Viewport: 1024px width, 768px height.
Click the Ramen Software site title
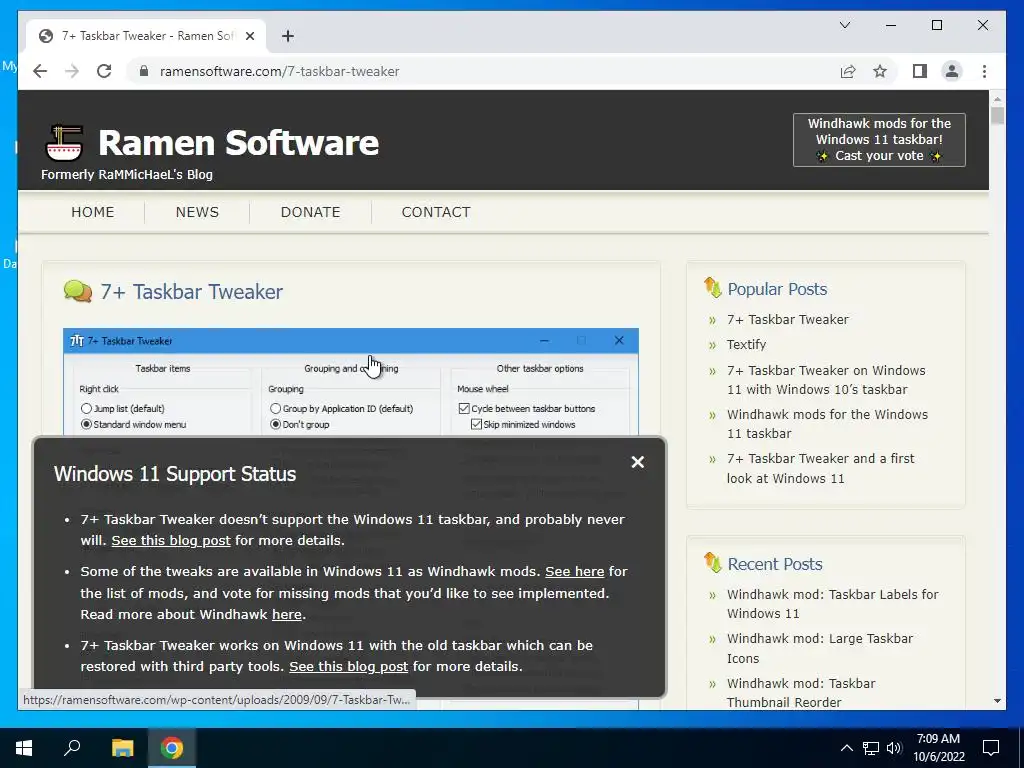(x=238, y=142)
